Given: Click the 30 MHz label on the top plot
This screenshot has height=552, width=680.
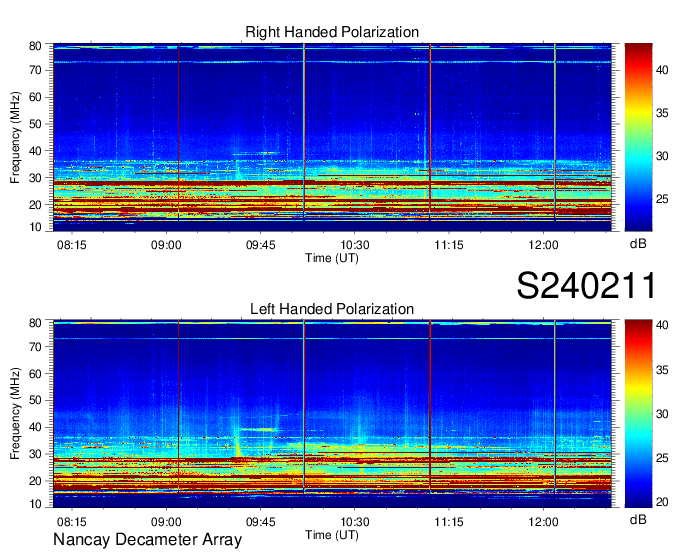Looking at the screenshot, I should coord(35,178).
